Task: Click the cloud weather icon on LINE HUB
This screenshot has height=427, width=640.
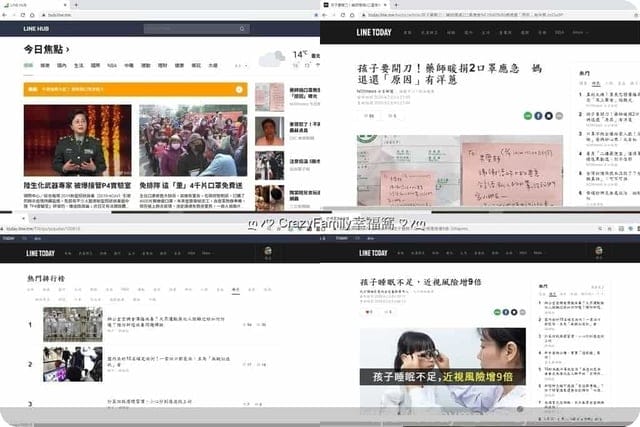Action: pos(272,59)
